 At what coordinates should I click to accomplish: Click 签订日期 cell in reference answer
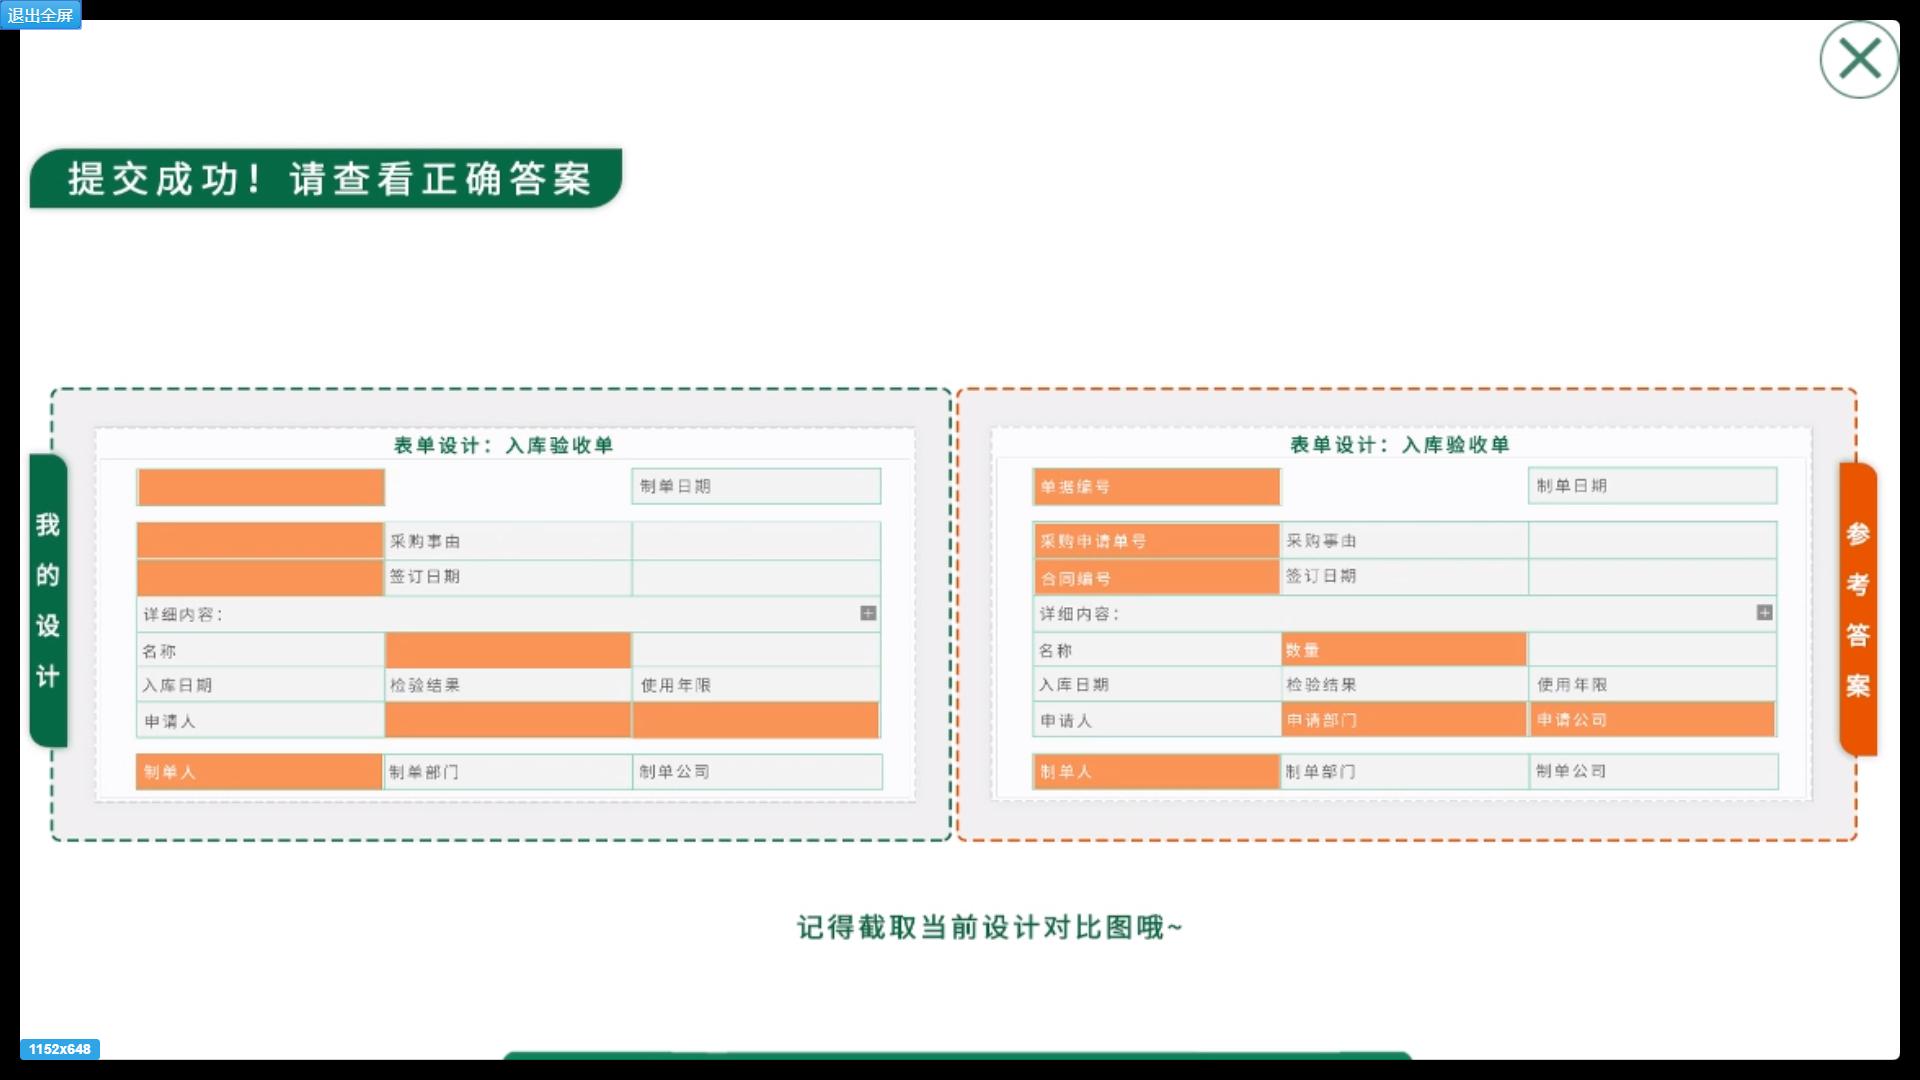(1404, 576)
